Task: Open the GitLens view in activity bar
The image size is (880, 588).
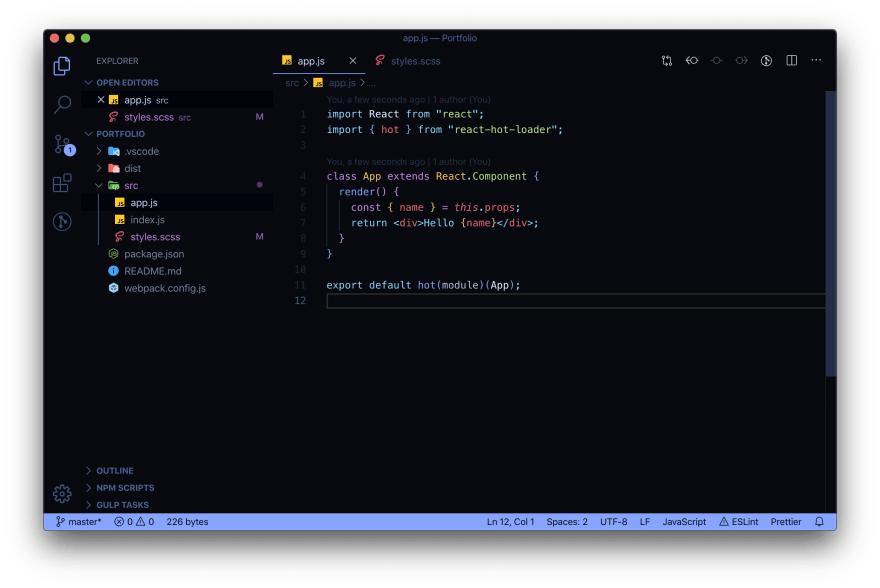Action: pos(62,222)
